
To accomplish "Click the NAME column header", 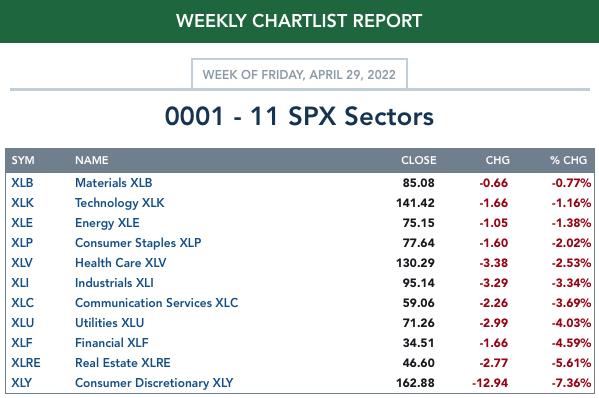I will 92,160.
